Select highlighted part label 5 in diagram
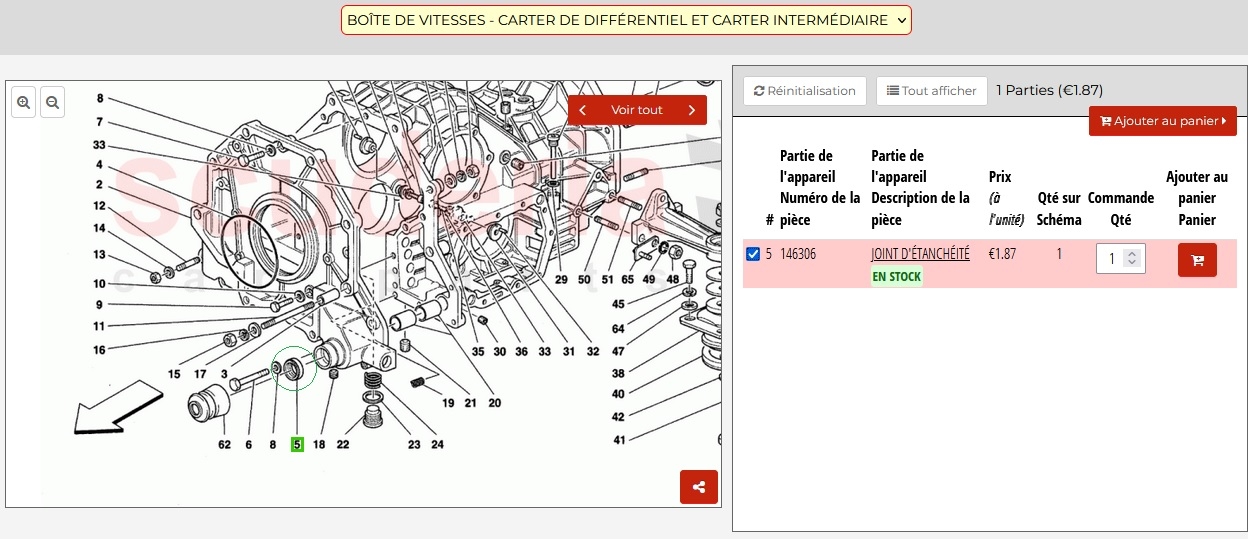This screenshot has width=1248, height=539. pyautogui.click(x=297, y=444)
